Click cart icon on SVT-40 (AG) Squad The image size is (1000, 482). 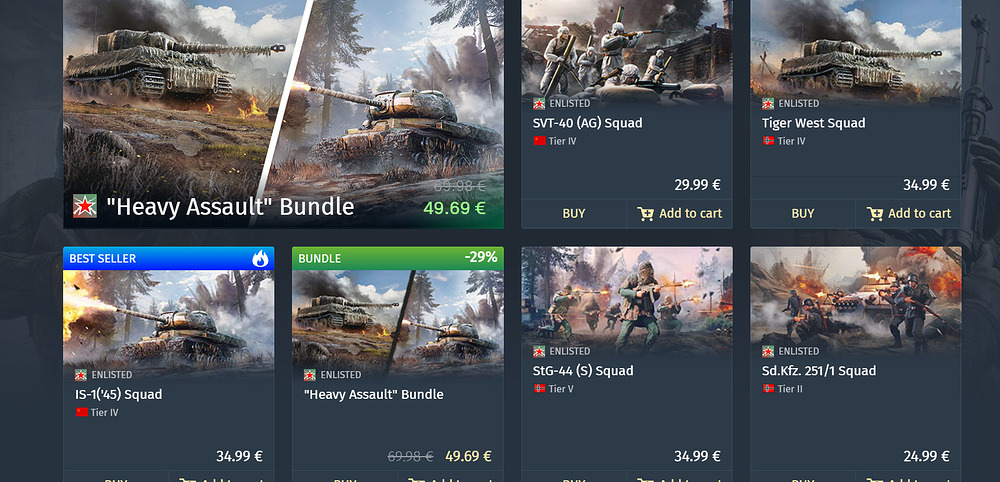pos(645,214)
